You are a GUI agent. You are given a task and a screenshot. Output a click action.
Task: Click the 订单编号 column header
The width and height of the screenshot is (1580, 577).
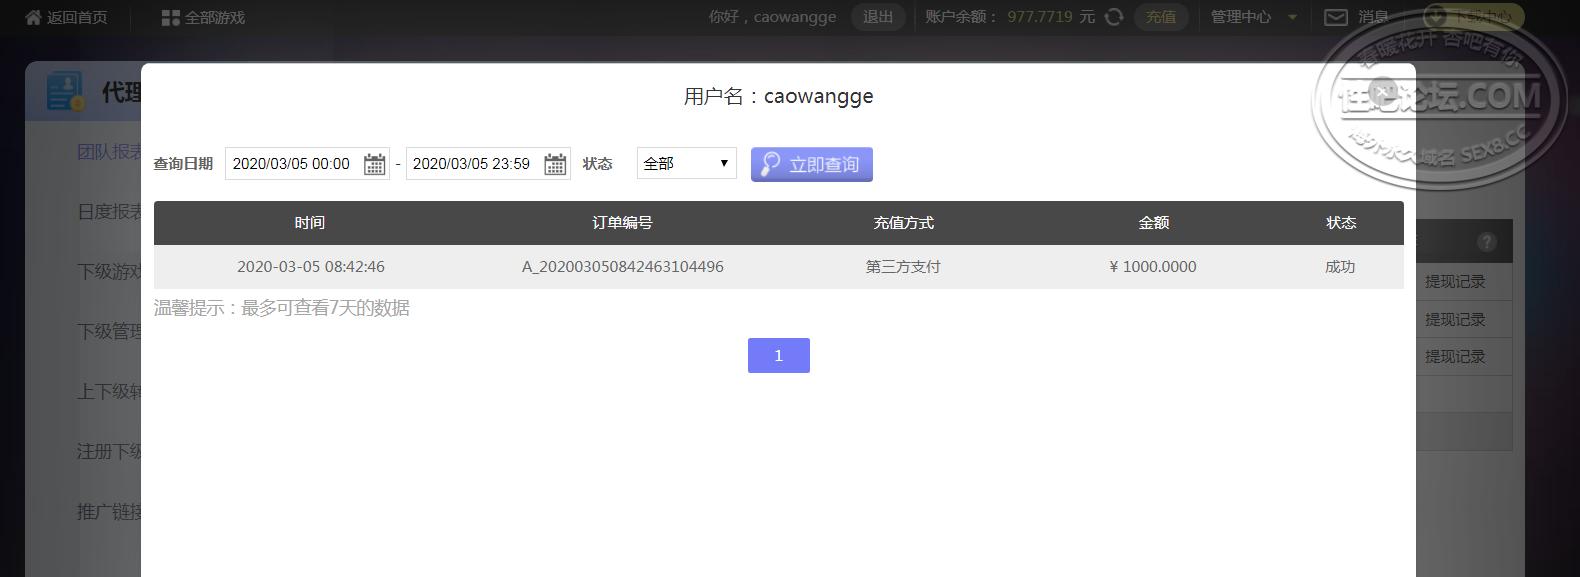(622, 223)
